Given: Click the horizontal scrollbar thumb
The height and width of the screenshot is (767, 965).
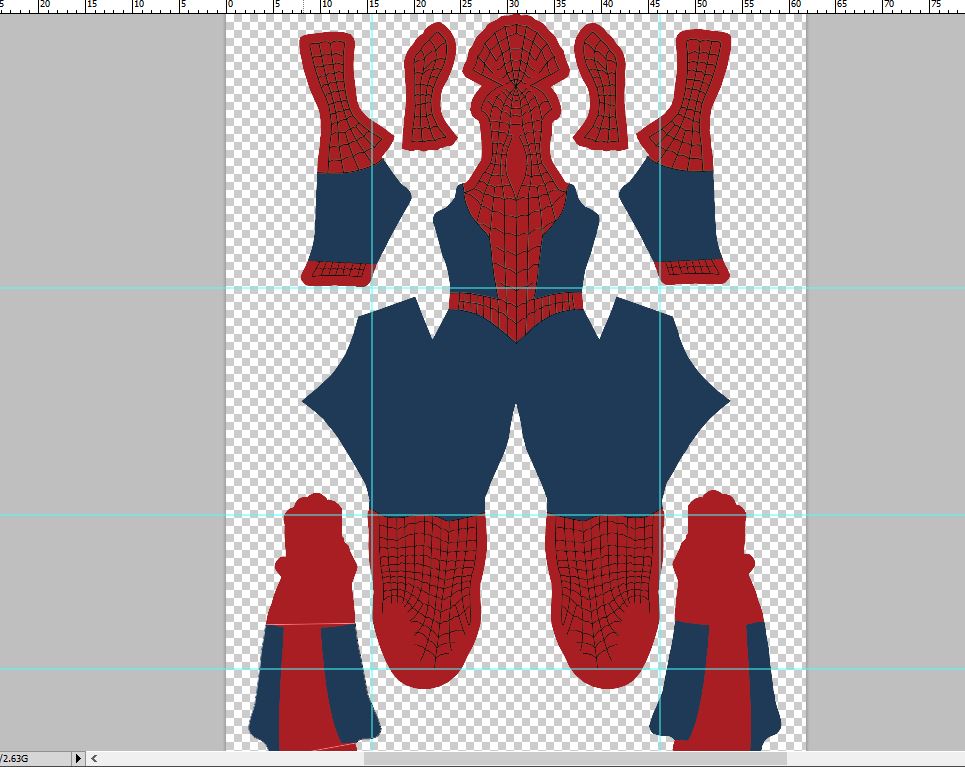Looking at the screenshot, I should [575, 758].
